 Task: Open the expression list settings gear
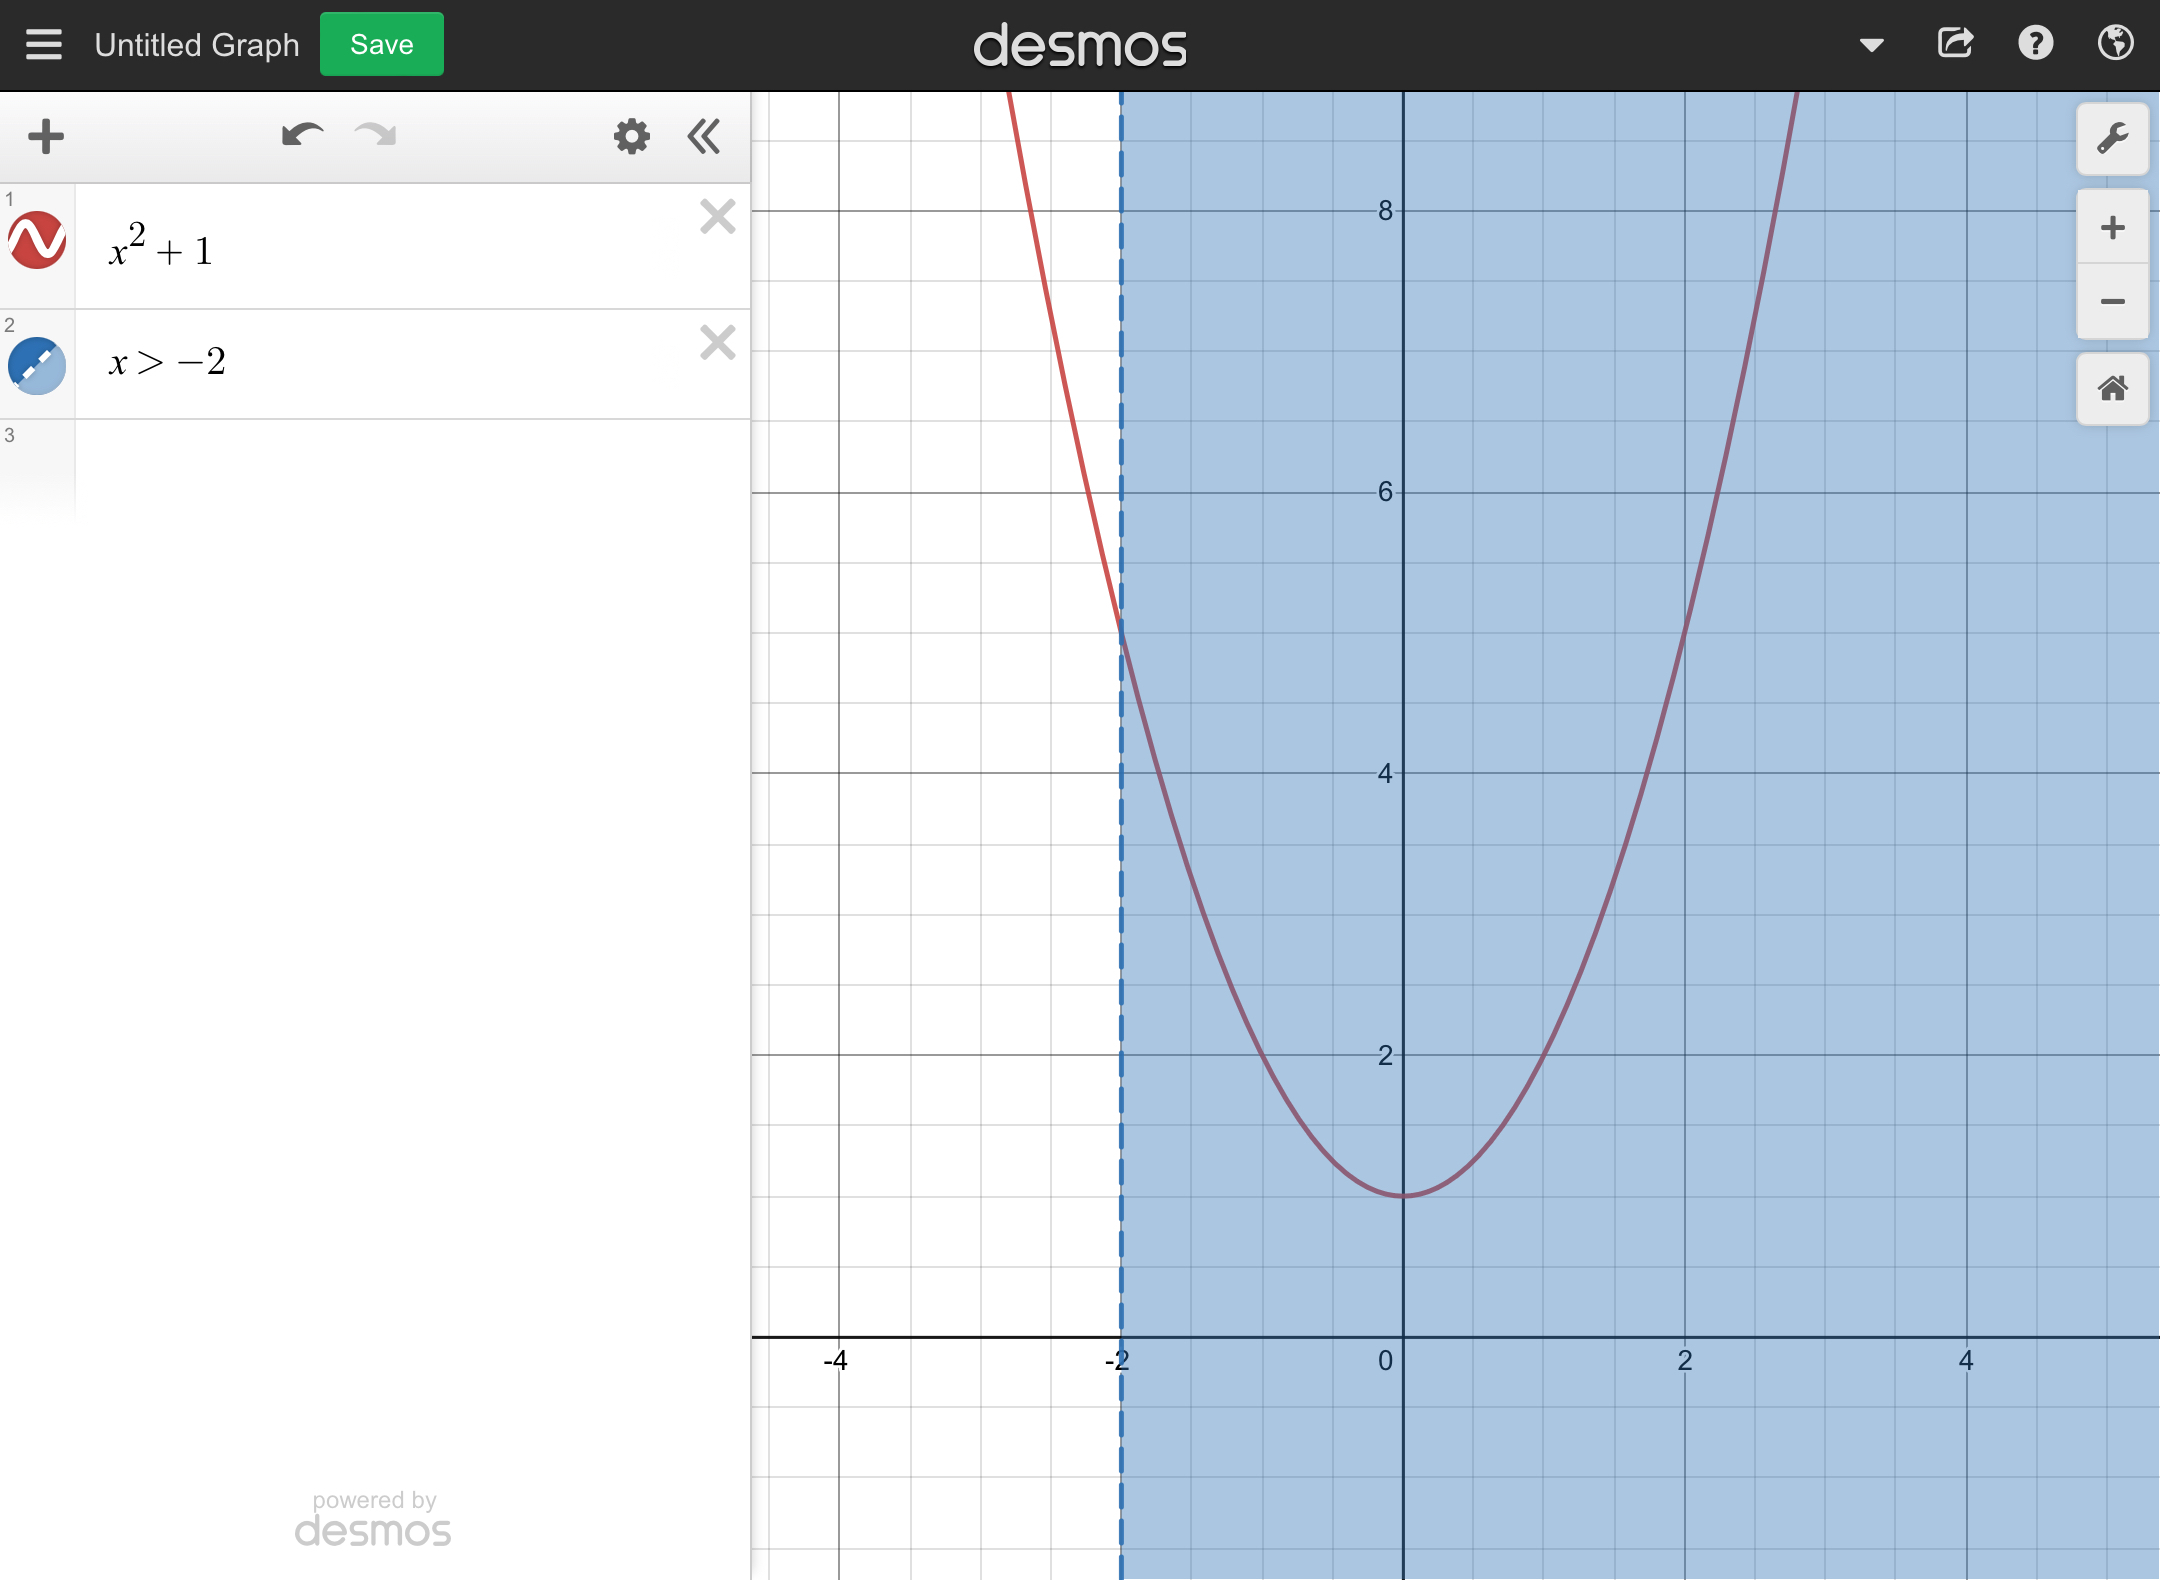point(631,136)
